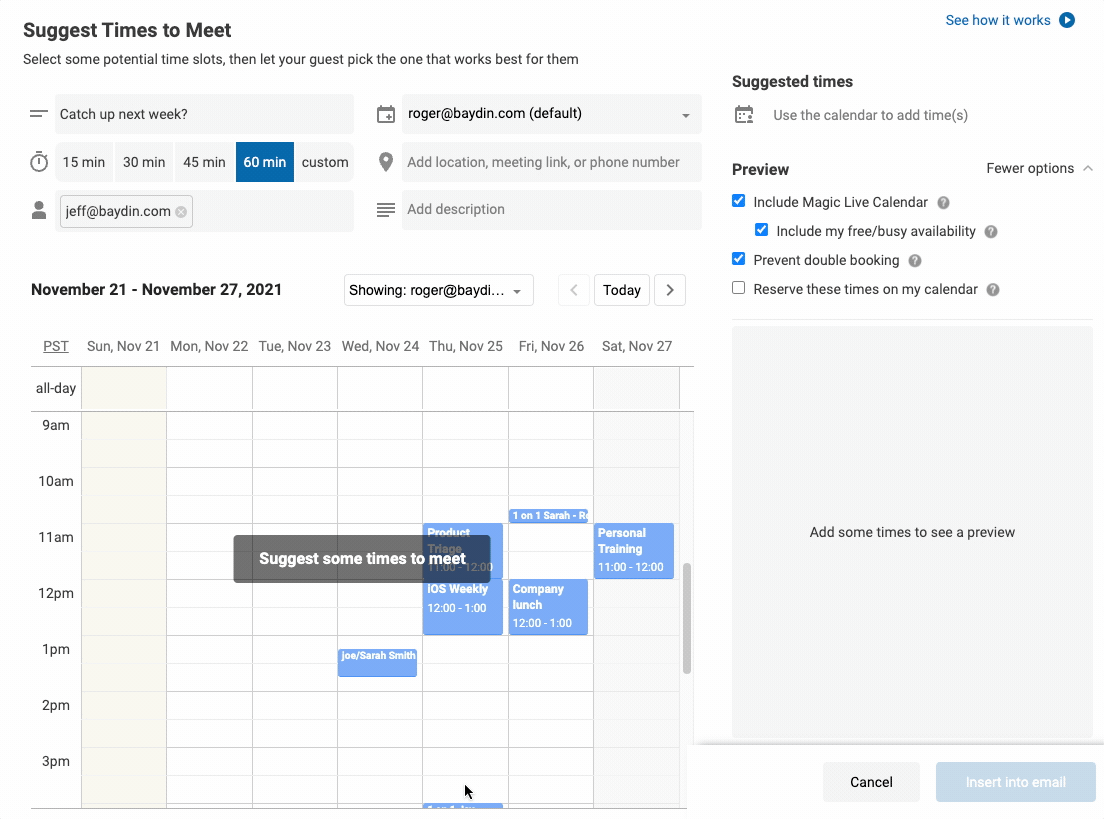Image resolution: width=1104 pixels, height=819 pixels.
Task: Open the iOS Weekly 12:00 - 1:00 event
Action: tap(463, 607)
